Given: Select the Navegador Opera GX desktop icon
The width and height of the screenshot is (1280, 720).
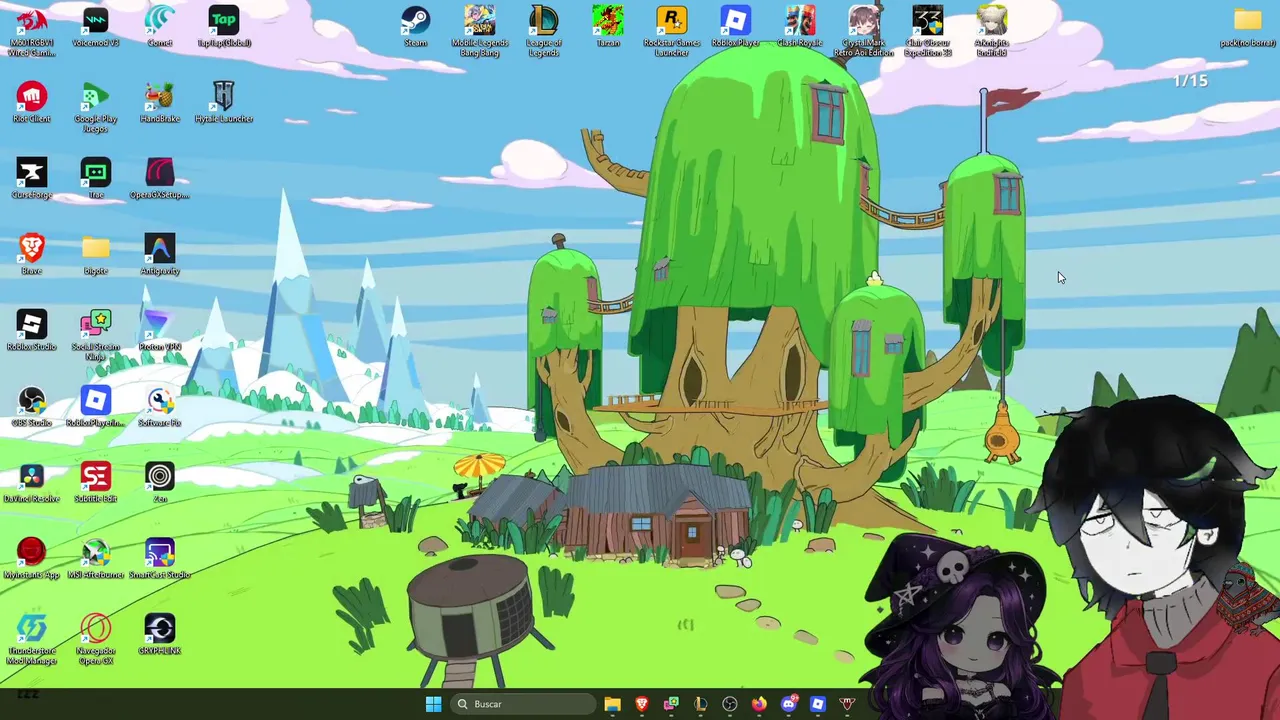Looking at the screenshot, I should 96,640.
